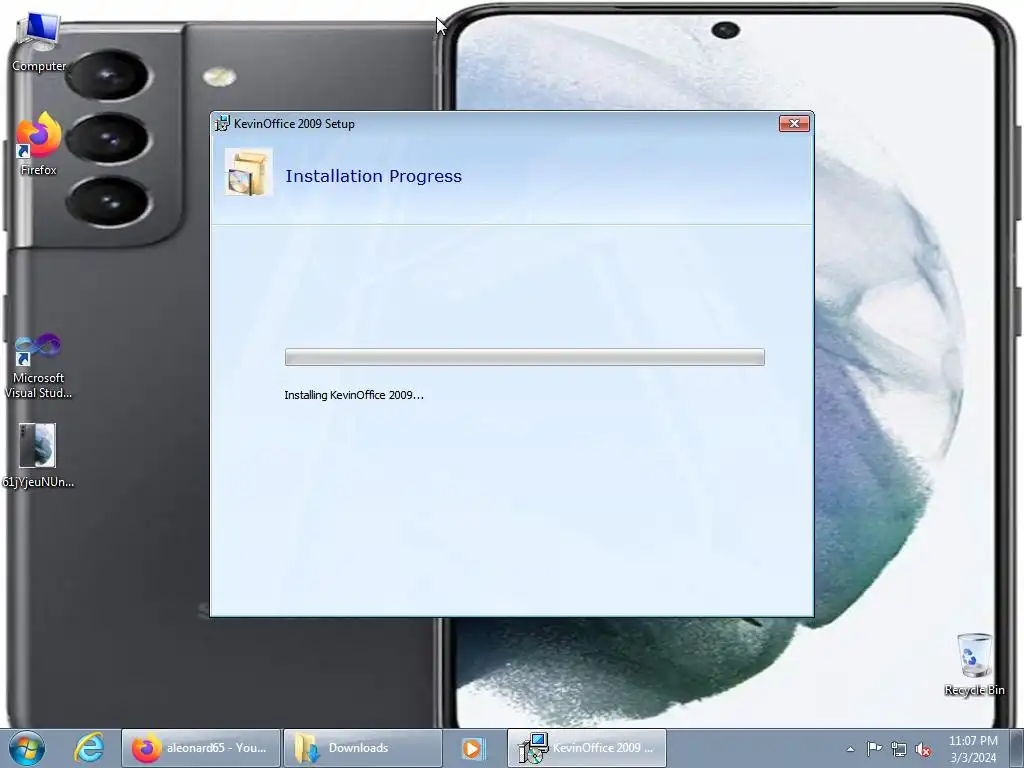
Task: Close the KevinOffice 2009 Setup window
Action: (x=794, y=123)
